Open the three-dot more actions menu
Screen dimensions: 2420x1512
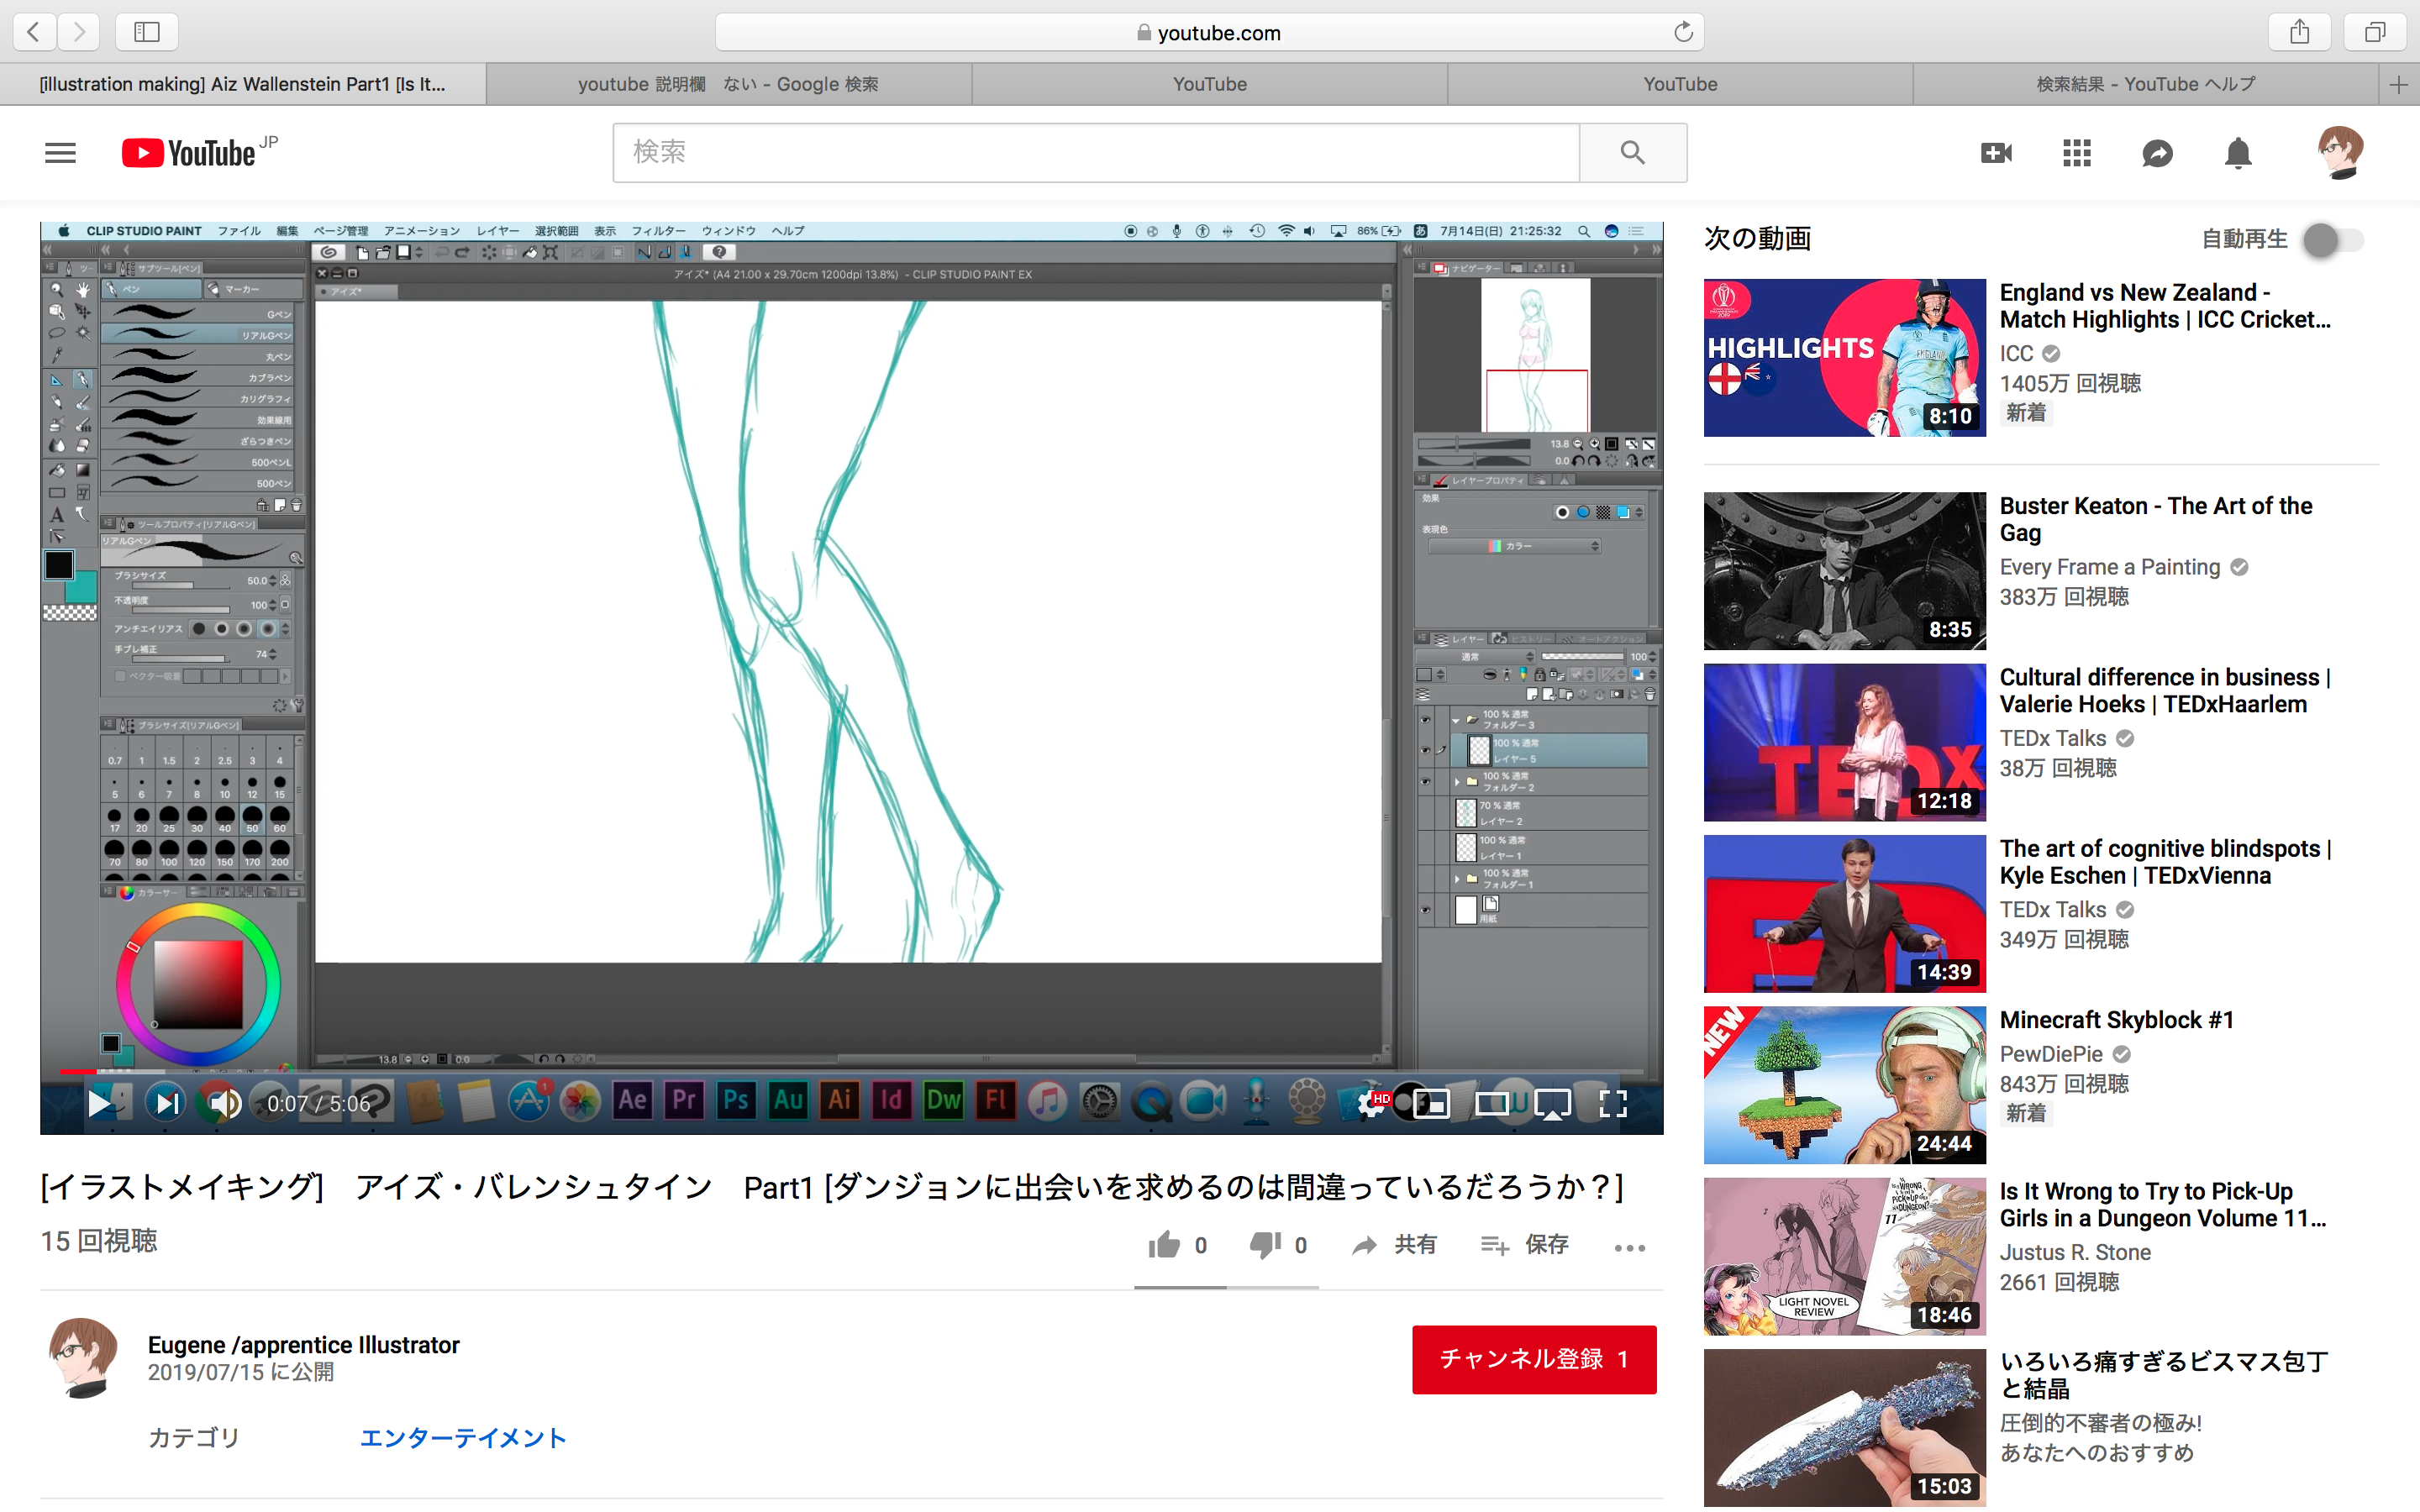pos(1630,1247)
